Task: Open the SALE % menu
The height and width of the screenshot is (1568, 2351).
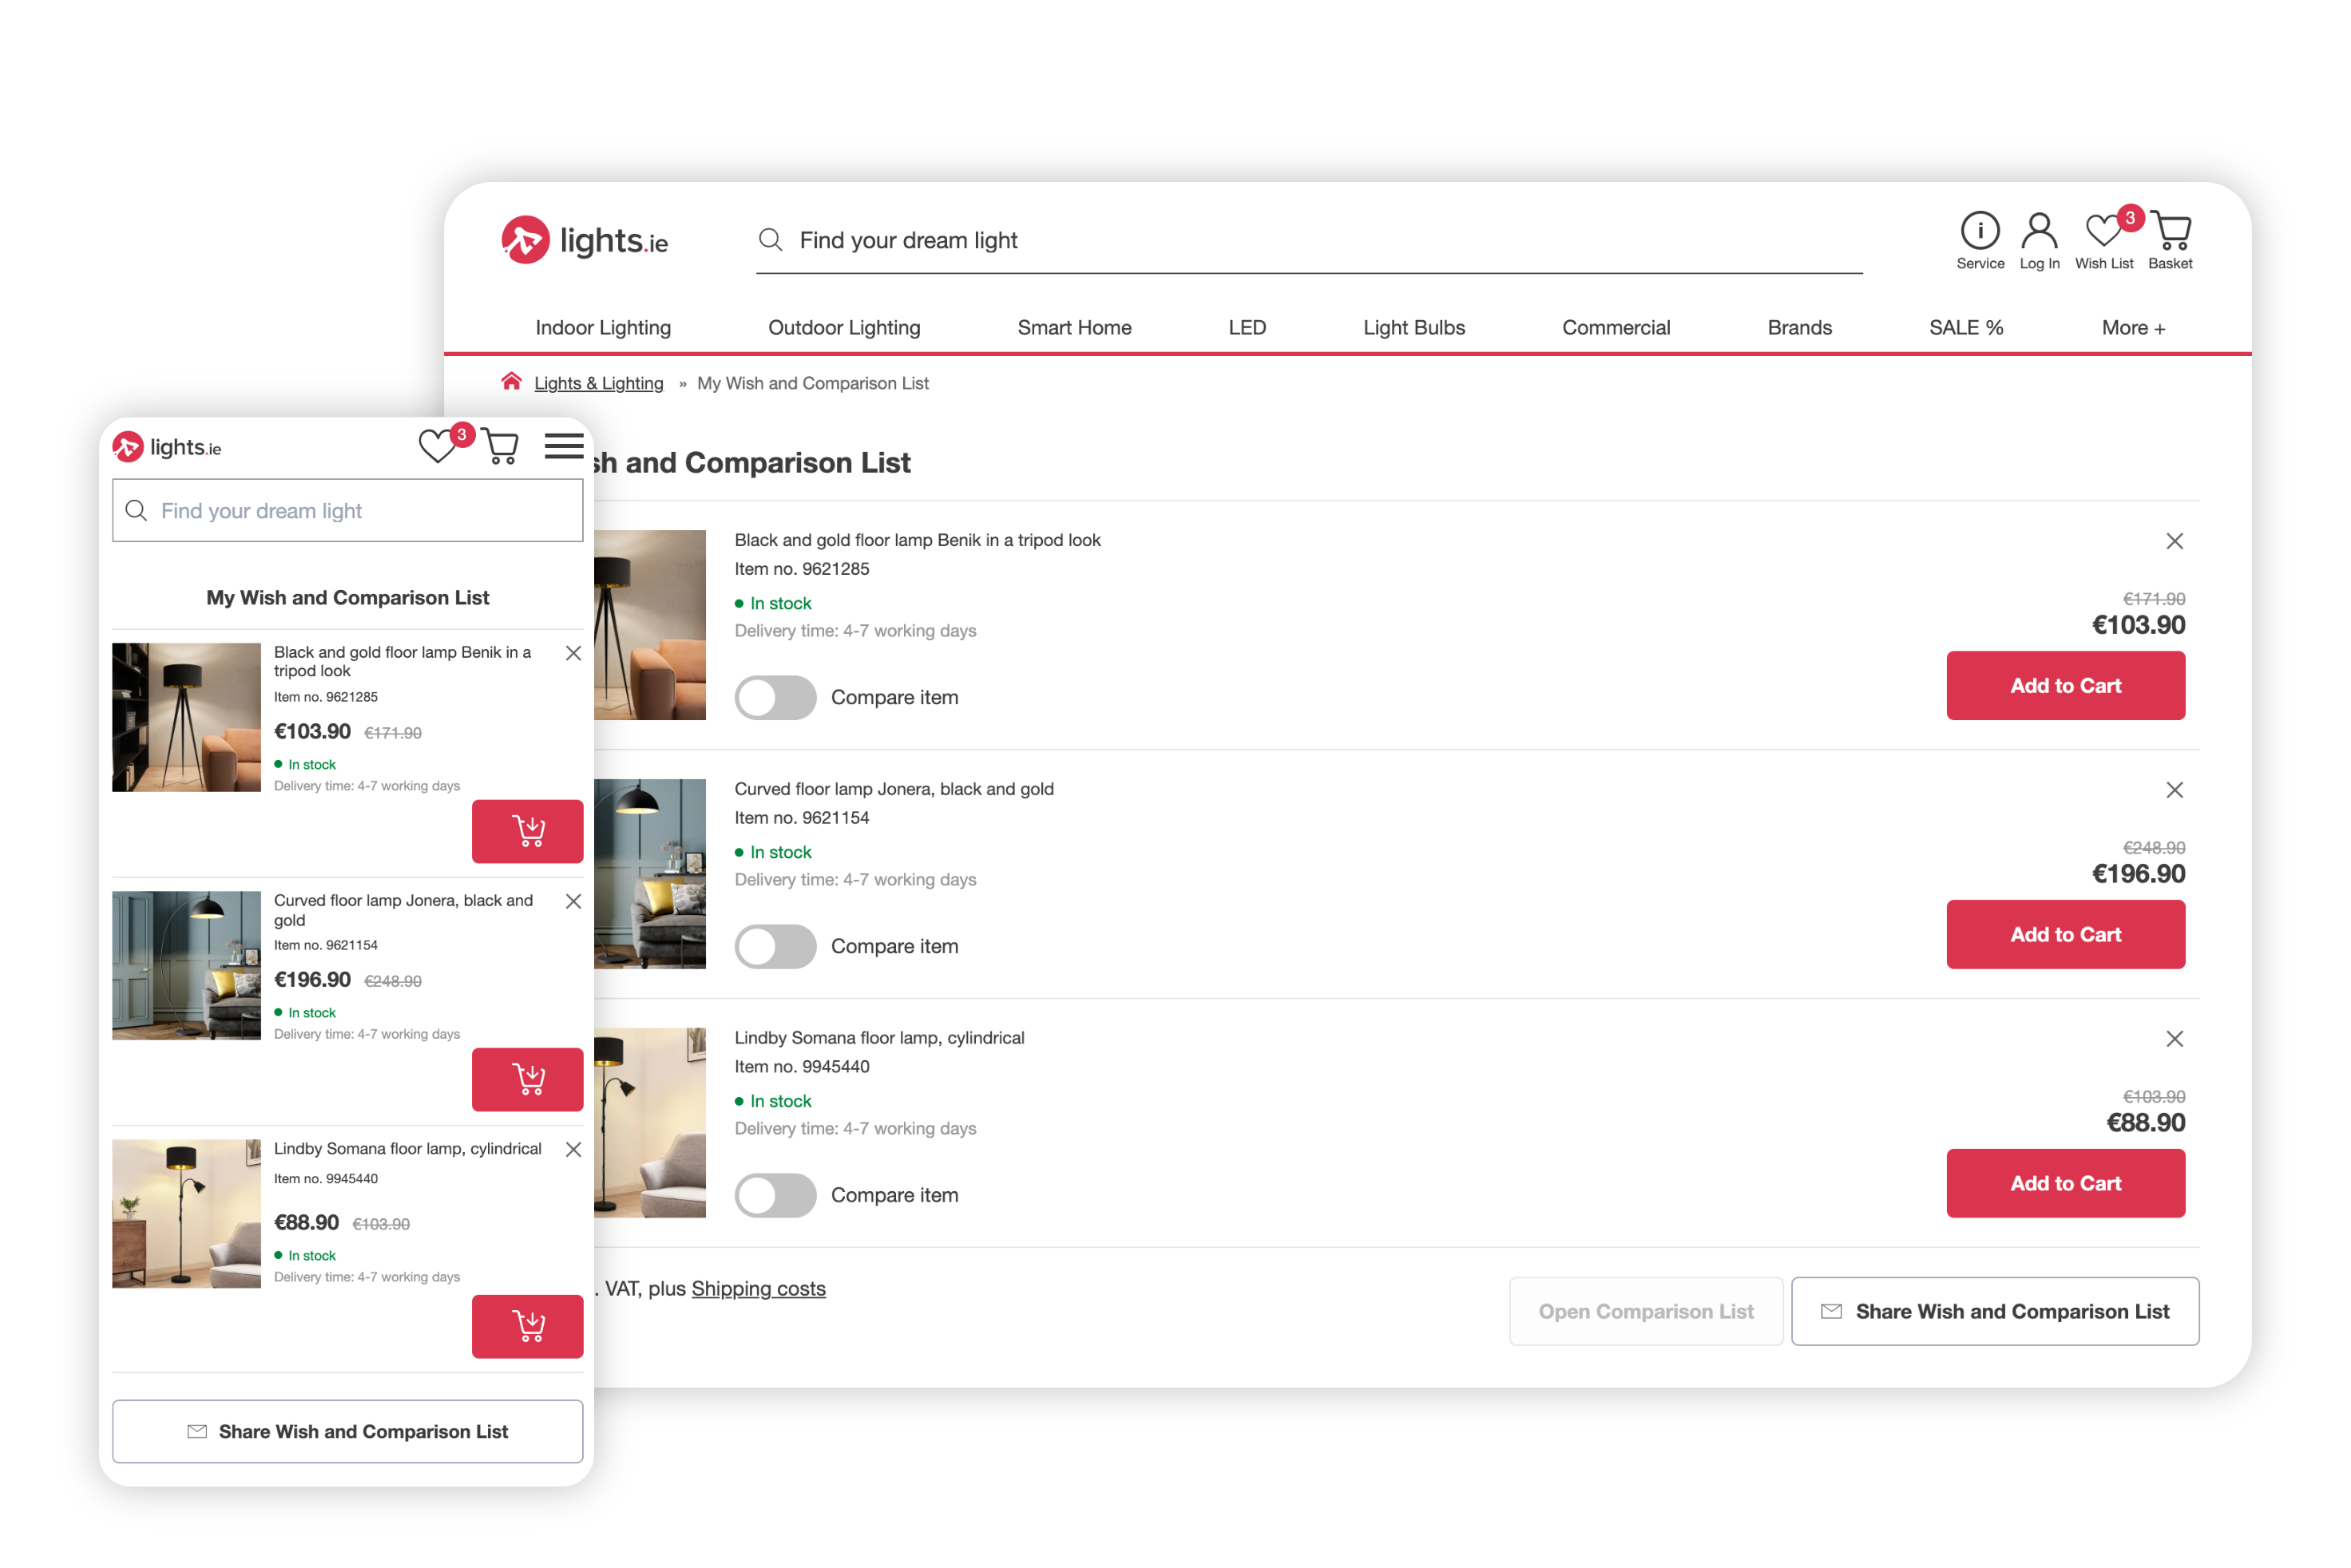Action: click(1965, 328)
